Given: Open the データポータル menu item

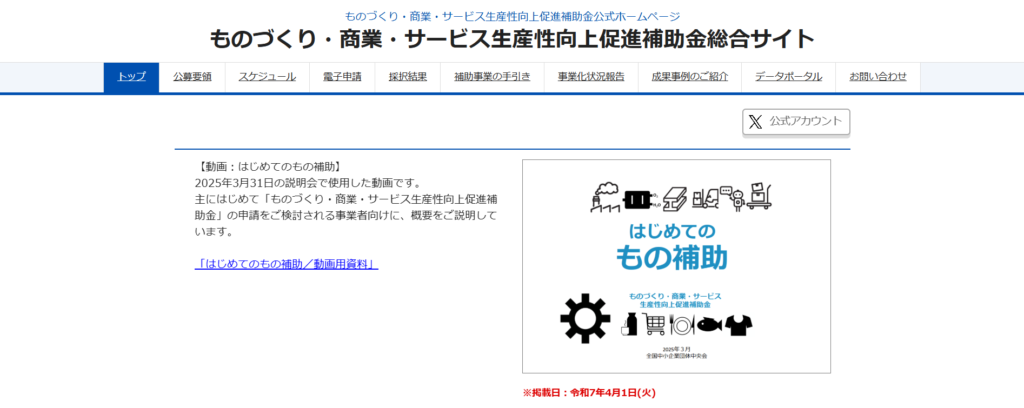Looking at the screenshot, I should 788,77.
